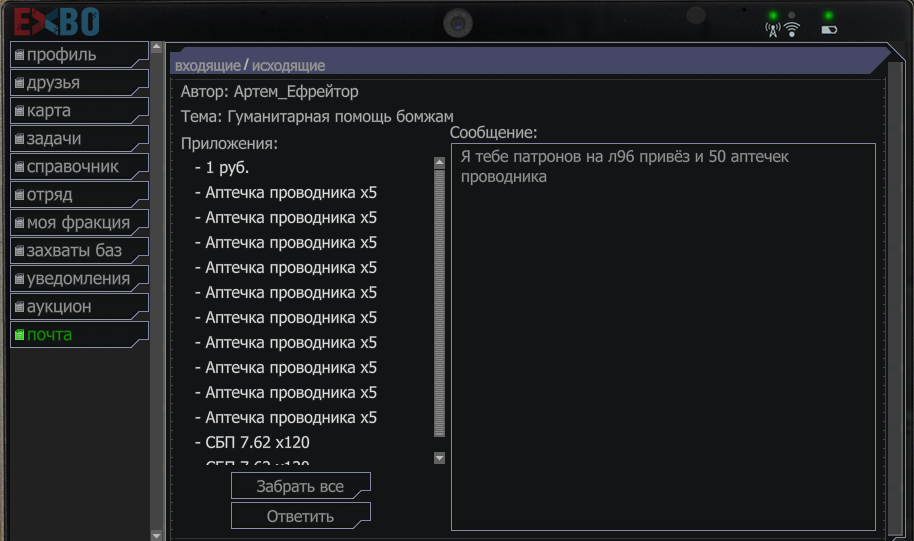Click the small icon beside аукцион
The image size is (914, 541).
click(19, 307)
